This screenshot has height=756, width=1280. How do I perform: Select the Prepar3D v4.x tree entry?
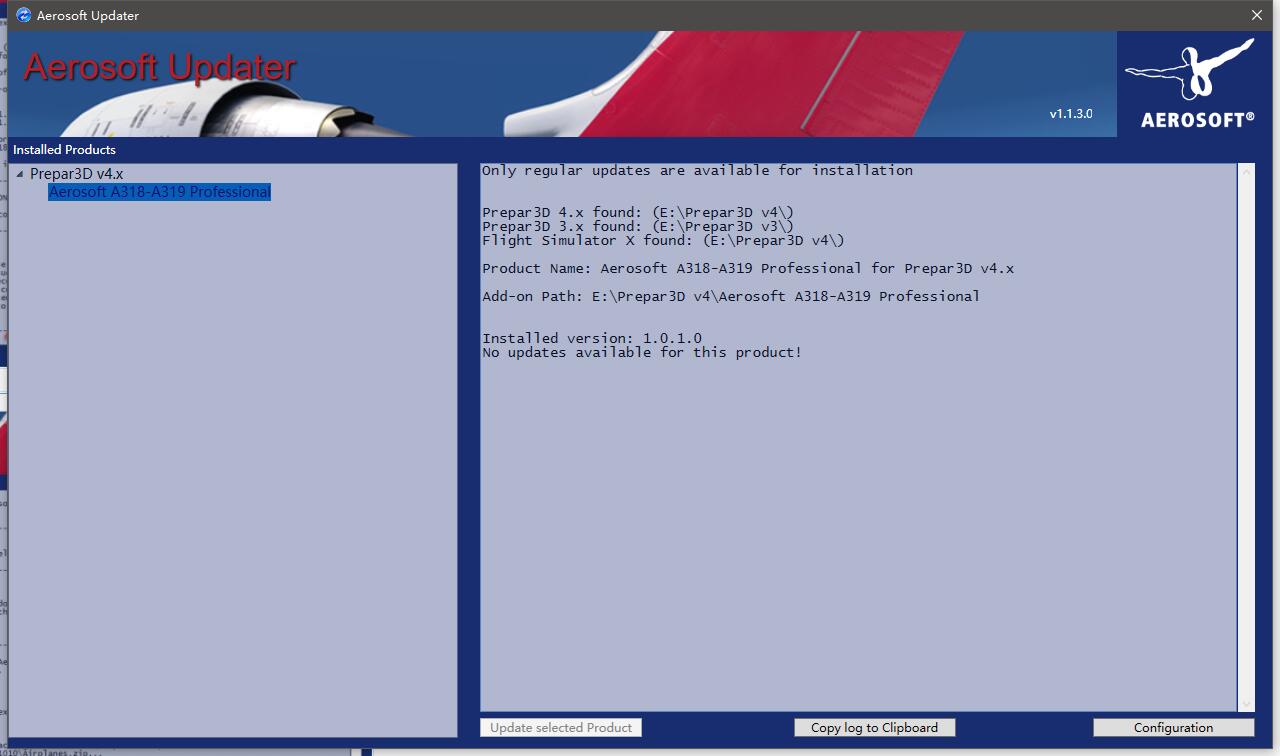[77, 174]
